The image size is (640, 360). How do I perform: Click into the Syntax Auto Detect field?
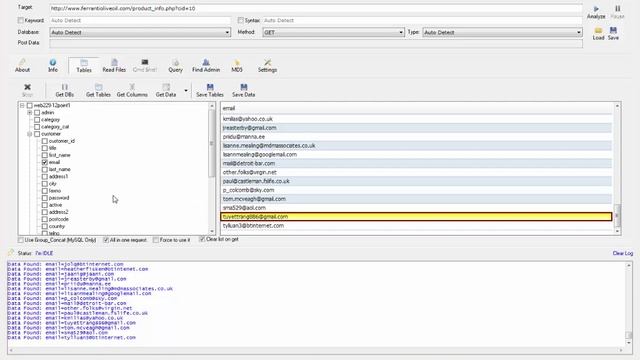422,20
